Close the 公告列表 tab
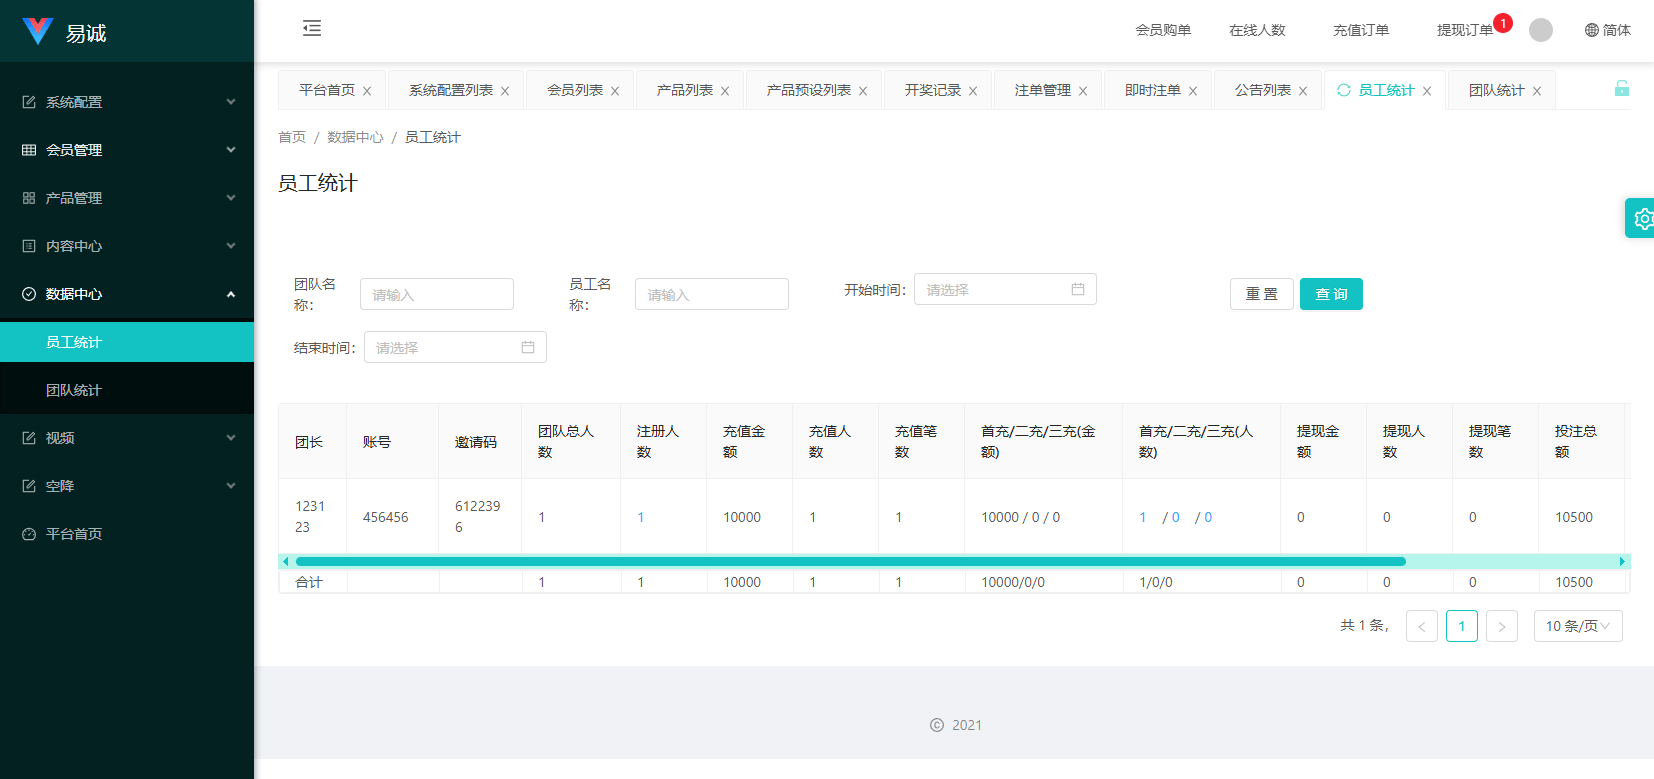Screen dimensions: 1654x779 (x=1303, y=91)
